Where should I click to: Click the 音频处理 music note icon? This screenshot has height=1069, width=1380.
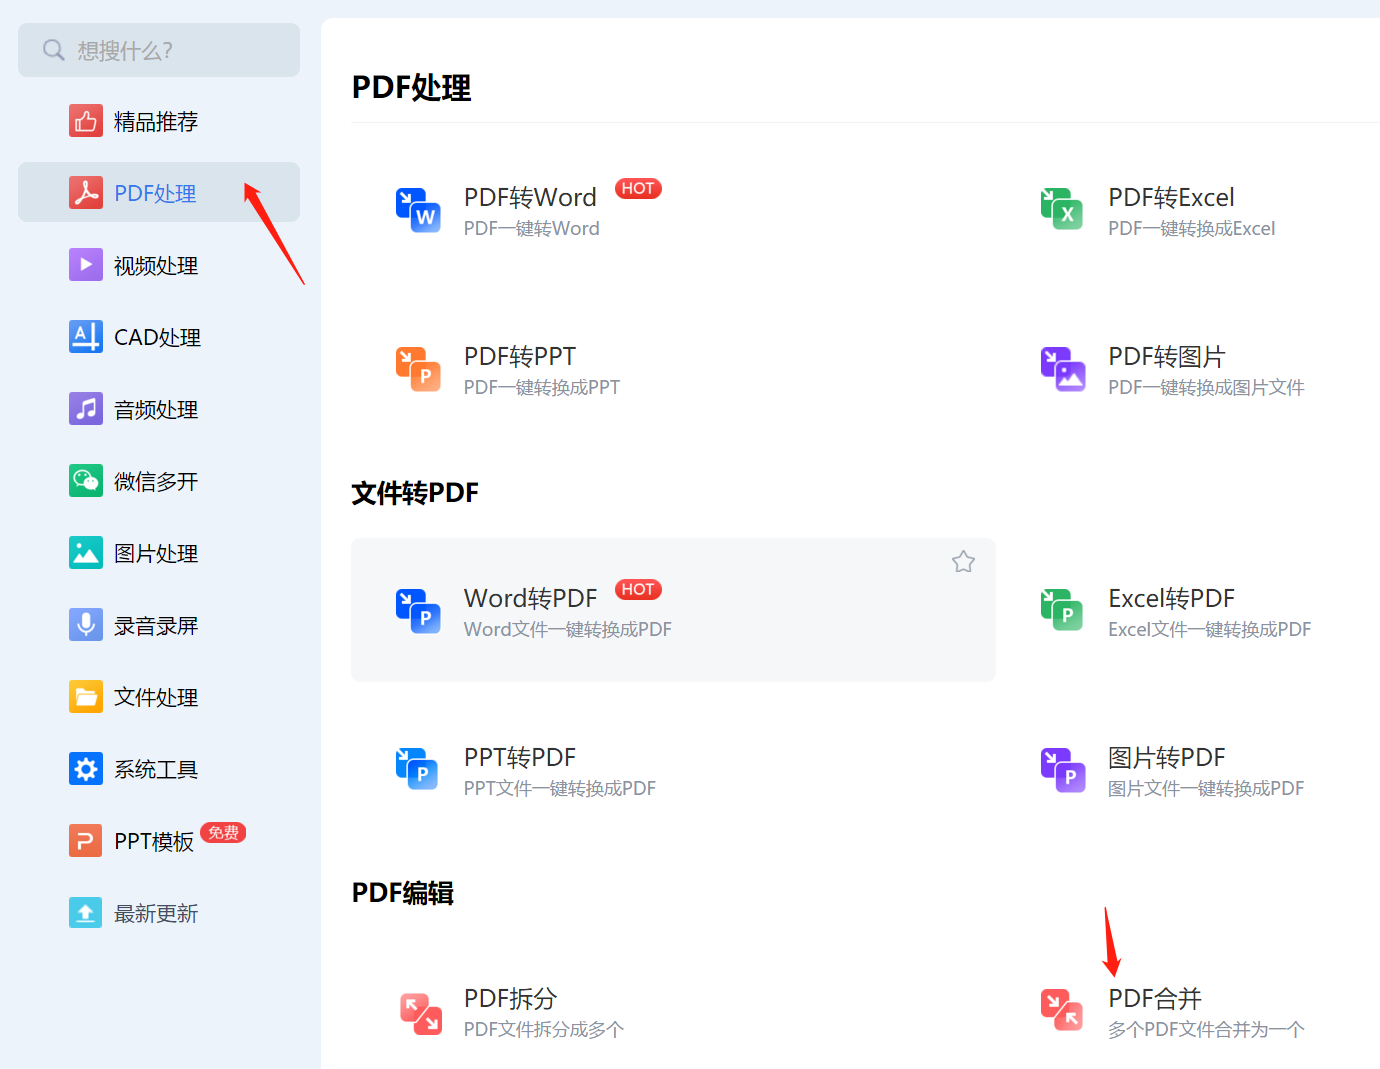tap(86, 409)
